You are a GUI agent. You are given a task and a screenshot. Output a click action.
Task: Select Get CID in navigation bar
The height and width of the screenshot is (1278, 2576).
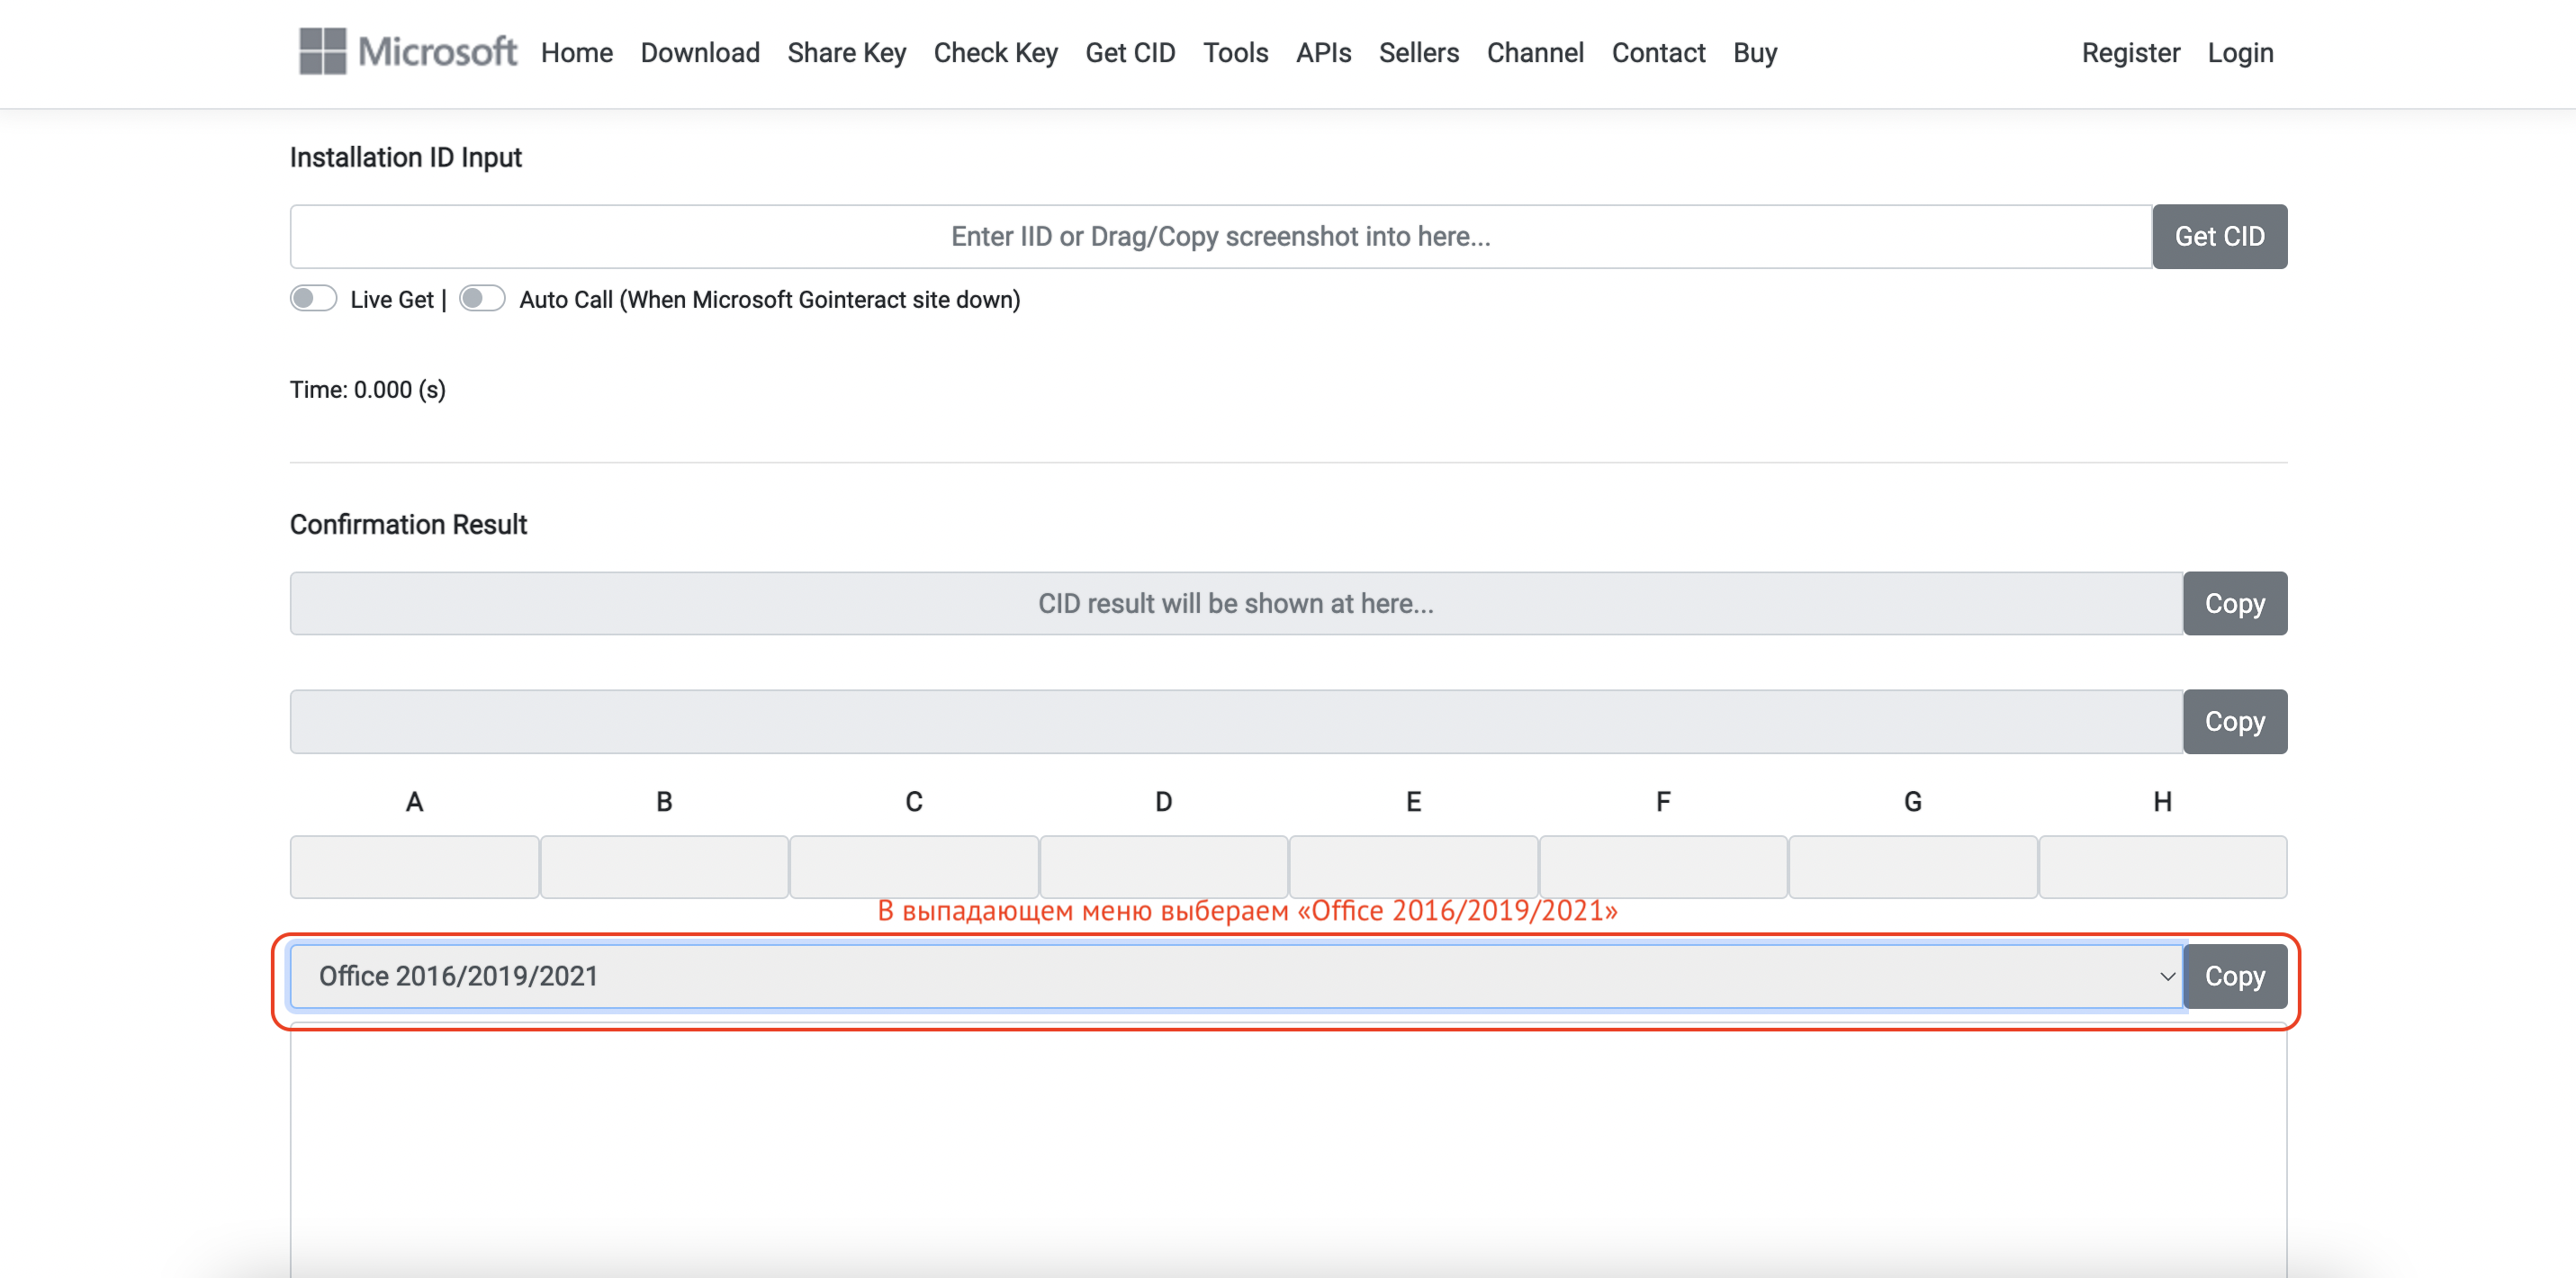tap(1130, 53)
